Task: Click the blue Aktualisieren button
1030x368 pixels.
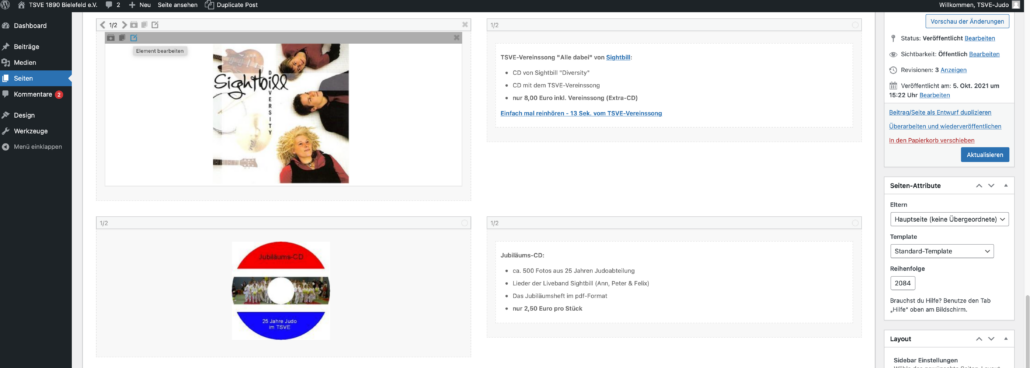Action: pos(985,155)
